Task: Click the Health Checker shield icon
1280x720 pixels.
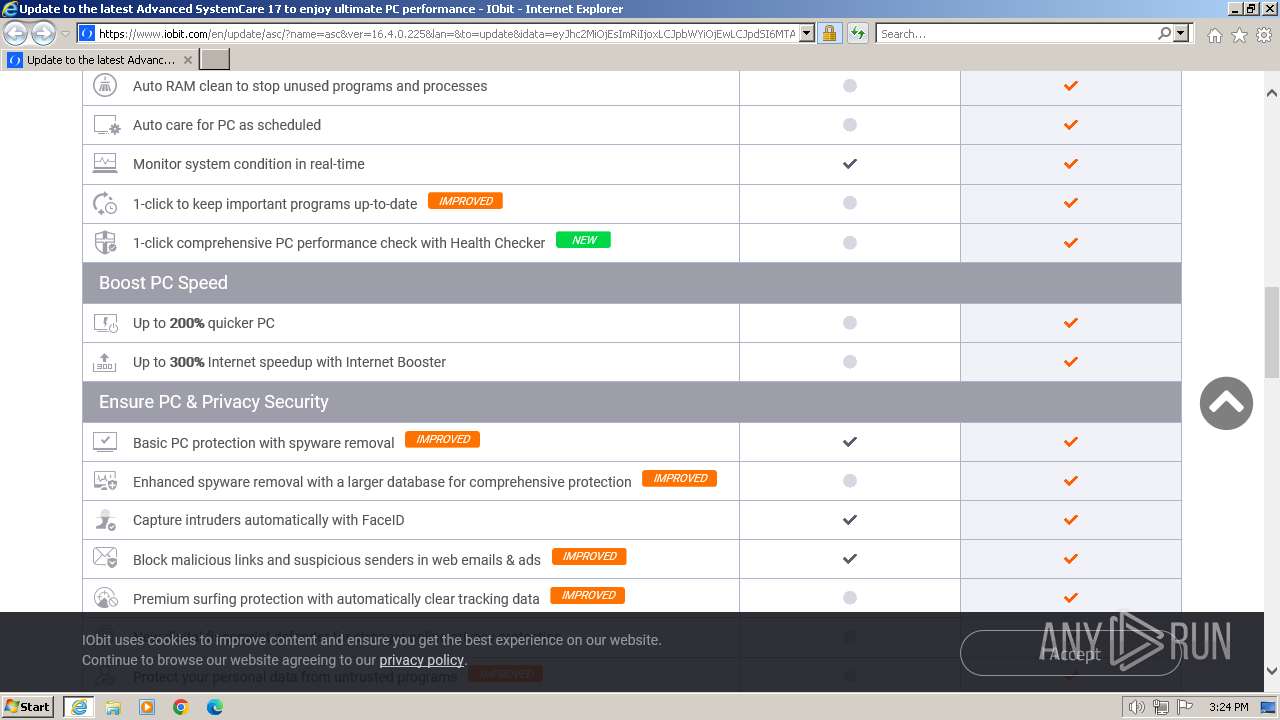Action: (105, 242)
